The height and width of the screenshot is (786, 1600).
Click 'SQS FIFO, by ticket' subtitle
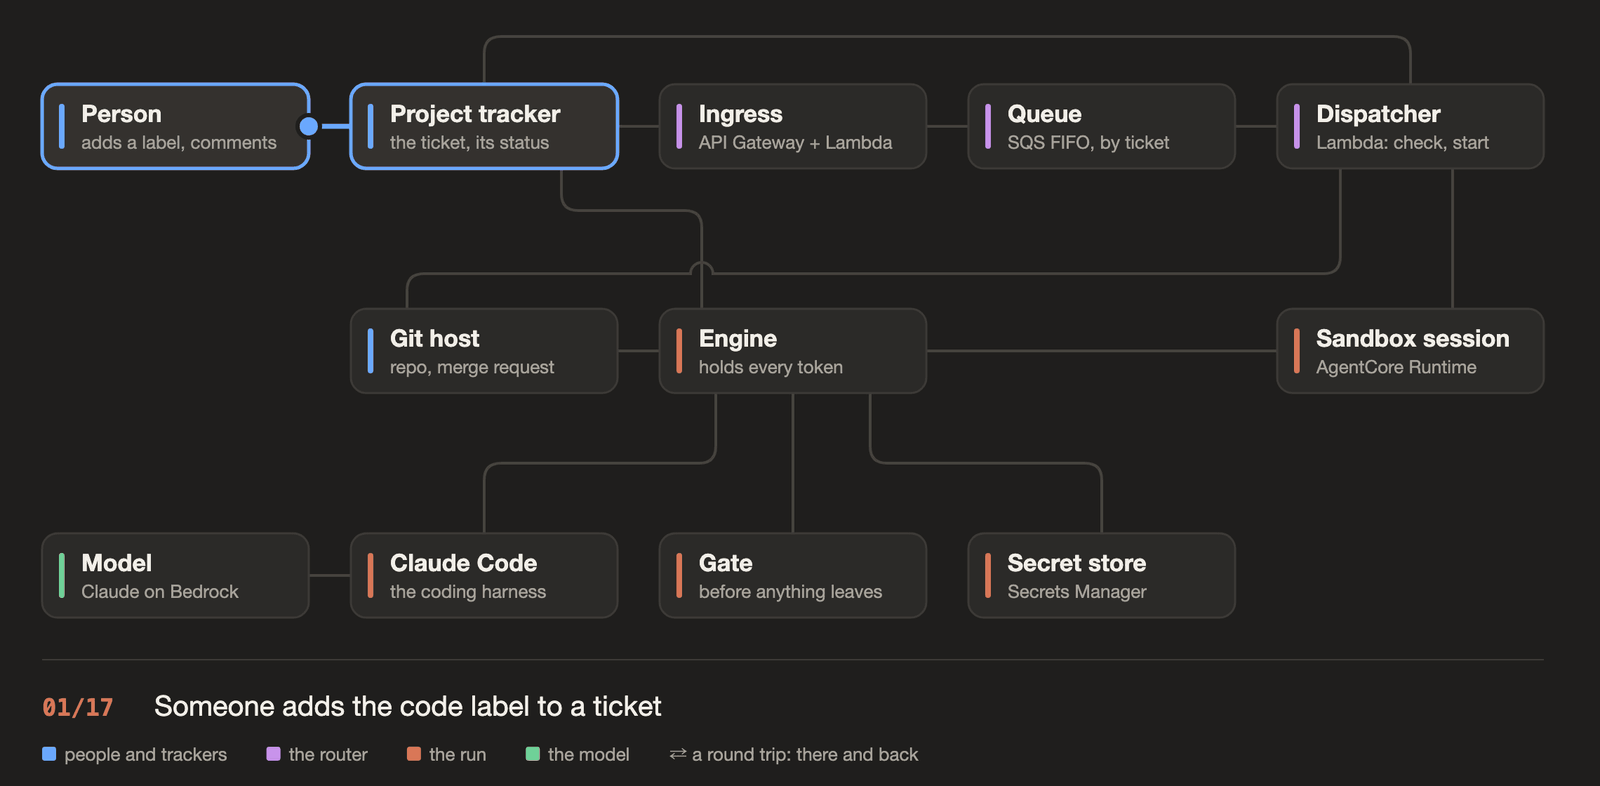tap(1089, 143)
